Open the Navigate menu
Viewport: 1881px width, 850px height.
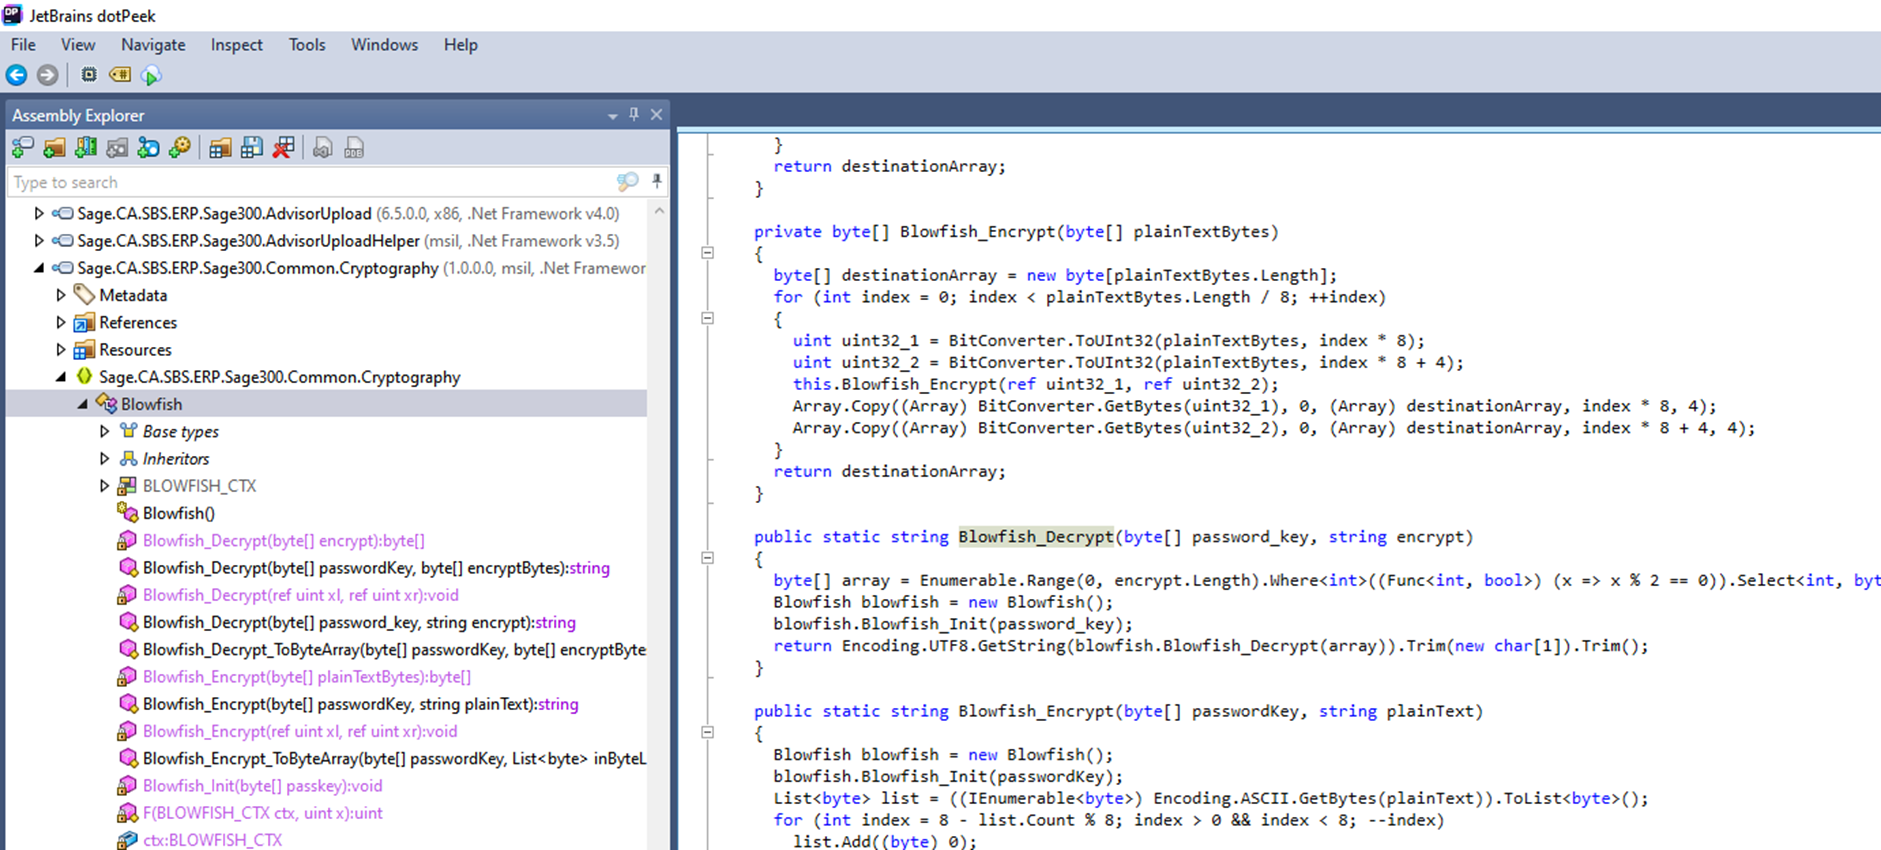point(153,45)
